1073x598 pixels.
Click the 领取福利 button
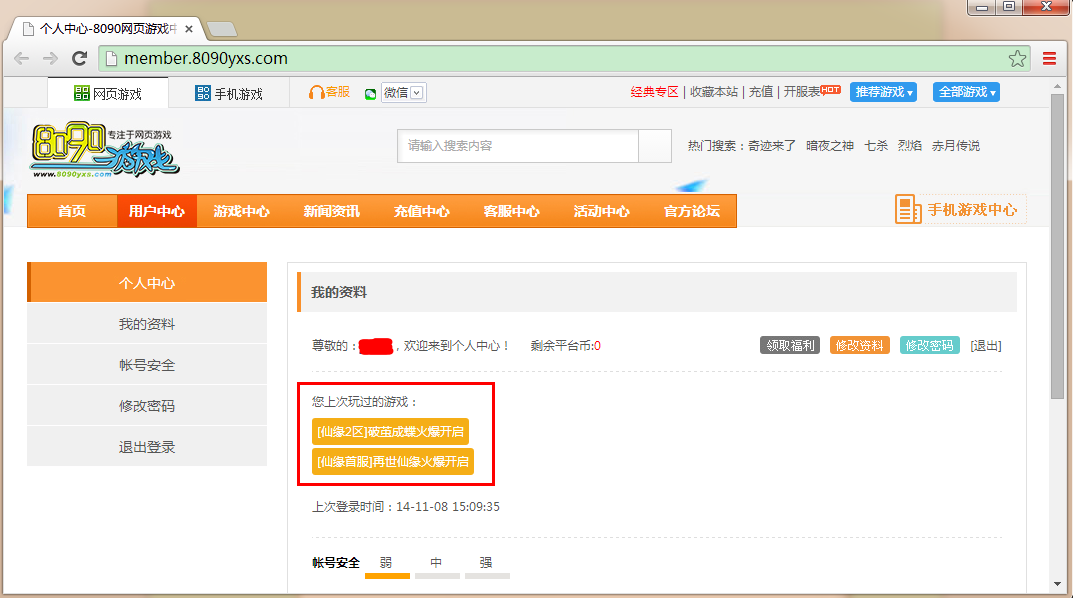789,345
